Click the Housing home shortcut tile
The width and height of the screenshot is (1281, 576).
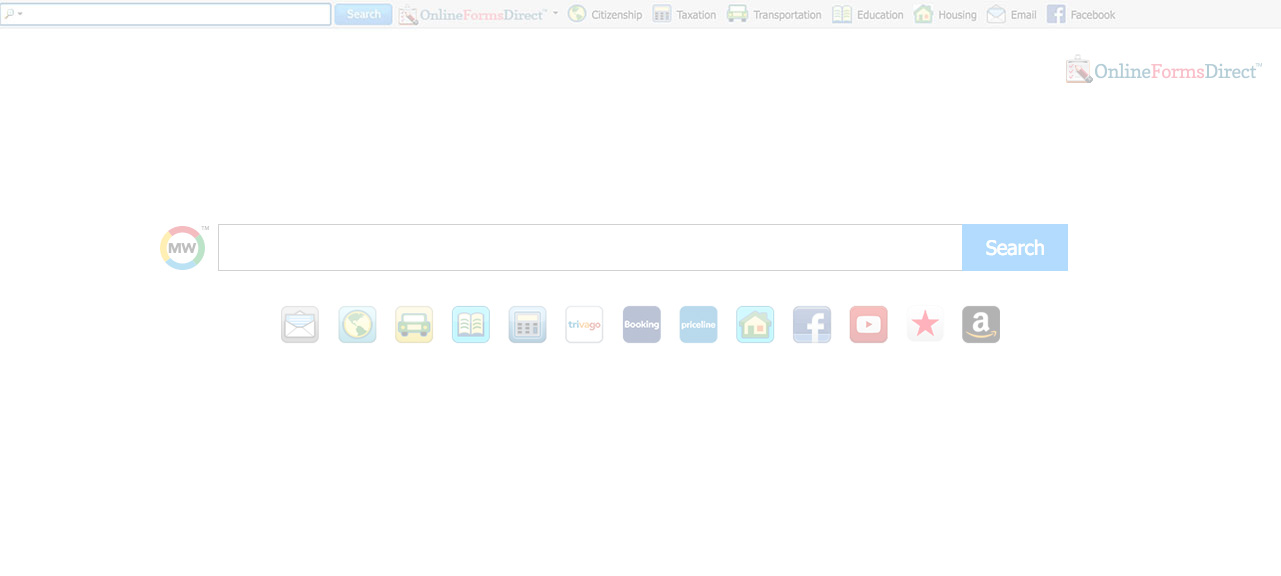click(755, 325)
